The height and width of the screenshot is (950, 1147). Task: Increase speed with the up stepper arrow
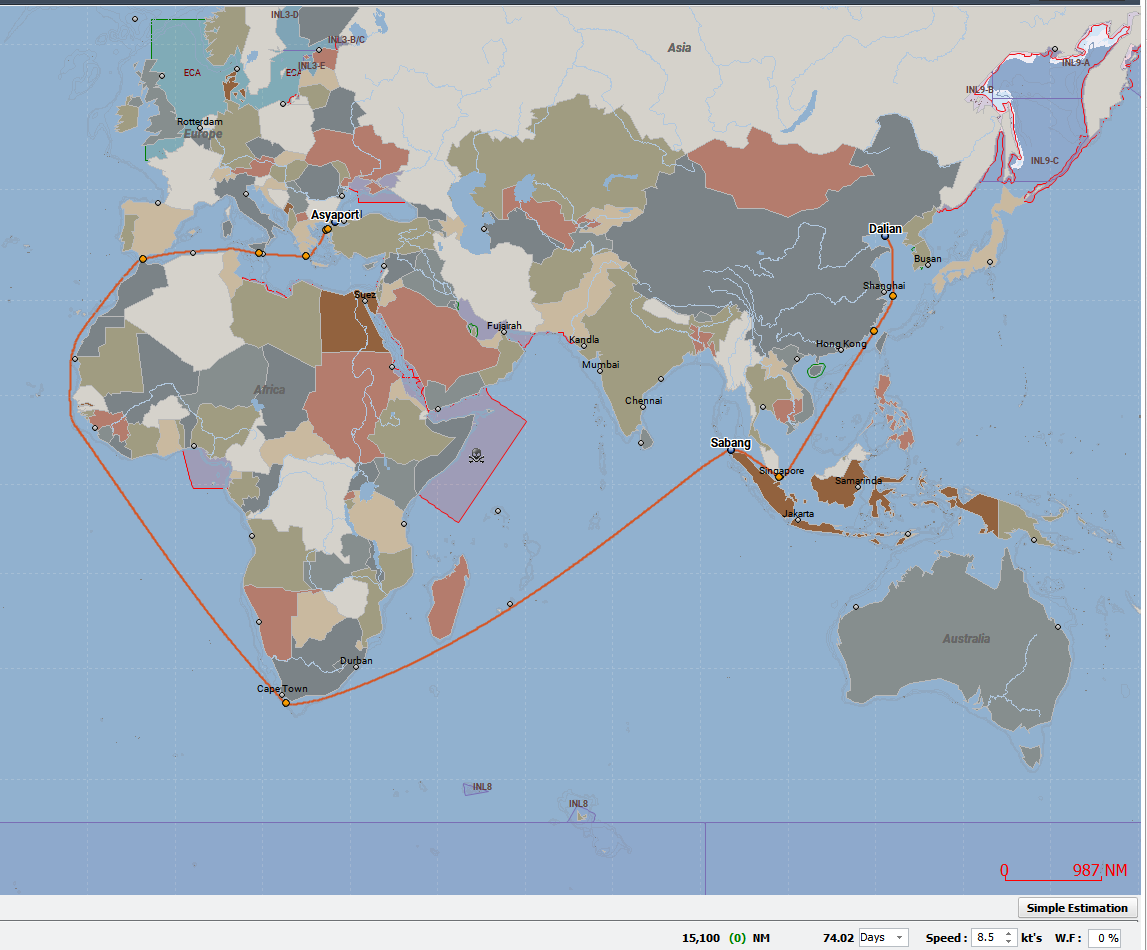click(x=1009, y=933)
